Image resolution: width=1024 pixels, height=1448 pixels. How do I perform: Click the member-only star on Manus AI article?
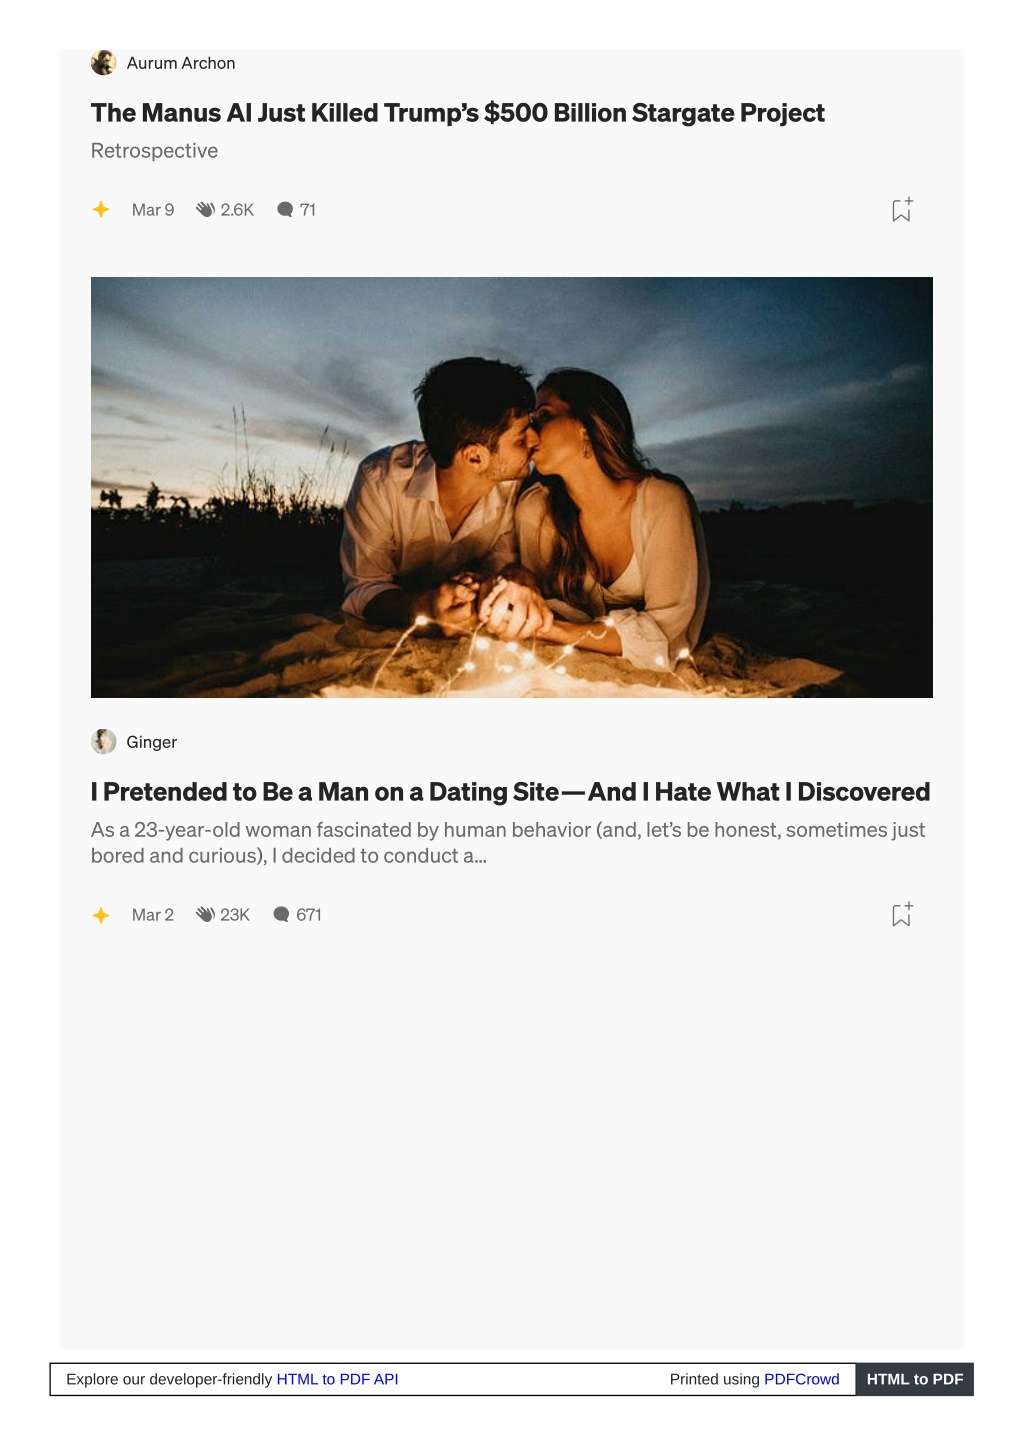(101, 209)
